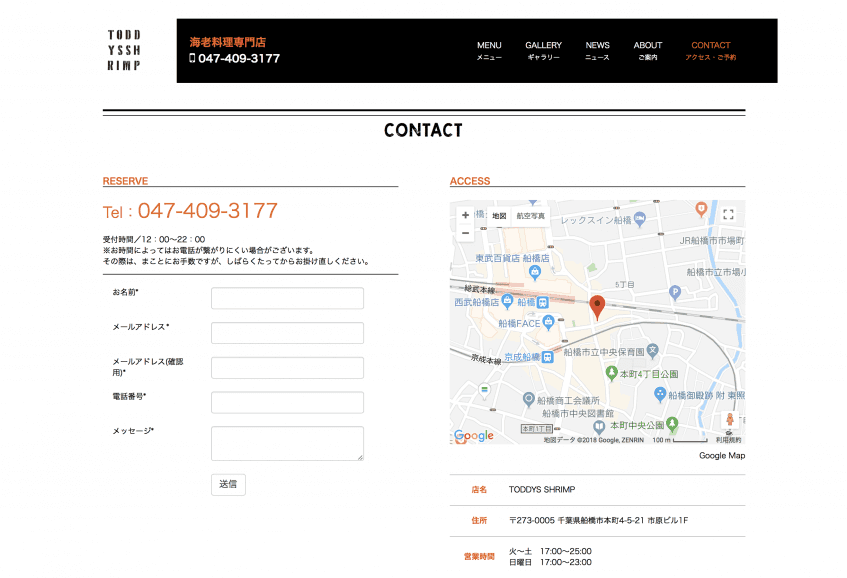Click the 船橋御殿跡 marker icon
This screenshot has width=847, height=578.
660,394
